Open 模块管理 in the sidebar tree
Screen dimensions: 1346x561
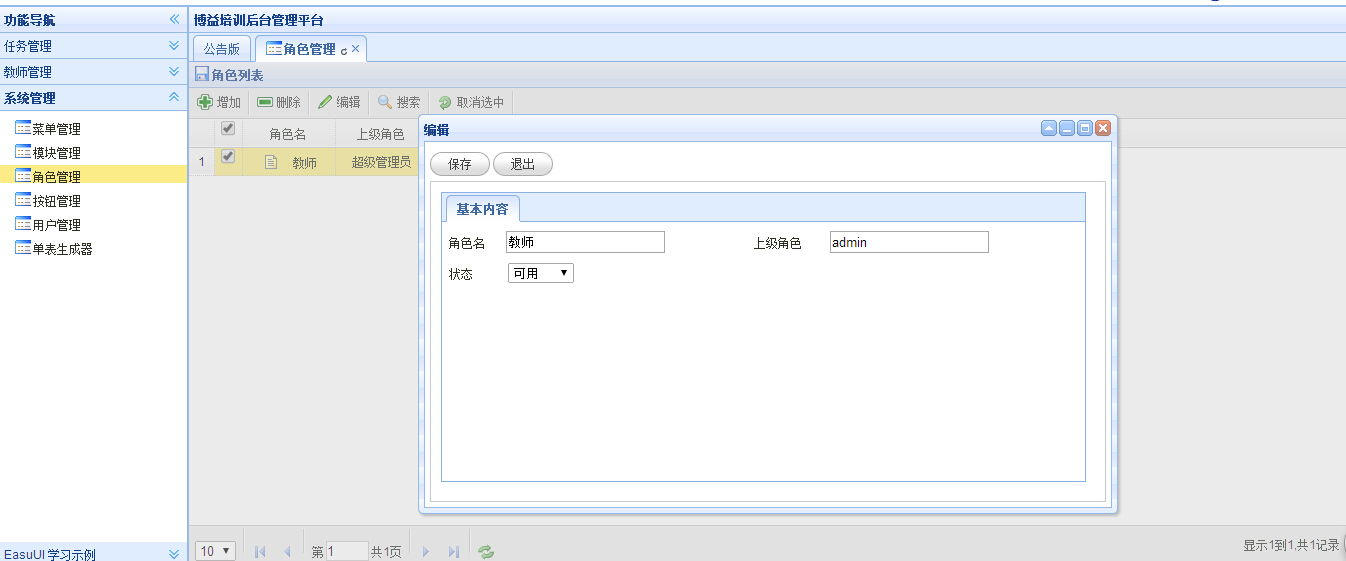coord(56,153)
